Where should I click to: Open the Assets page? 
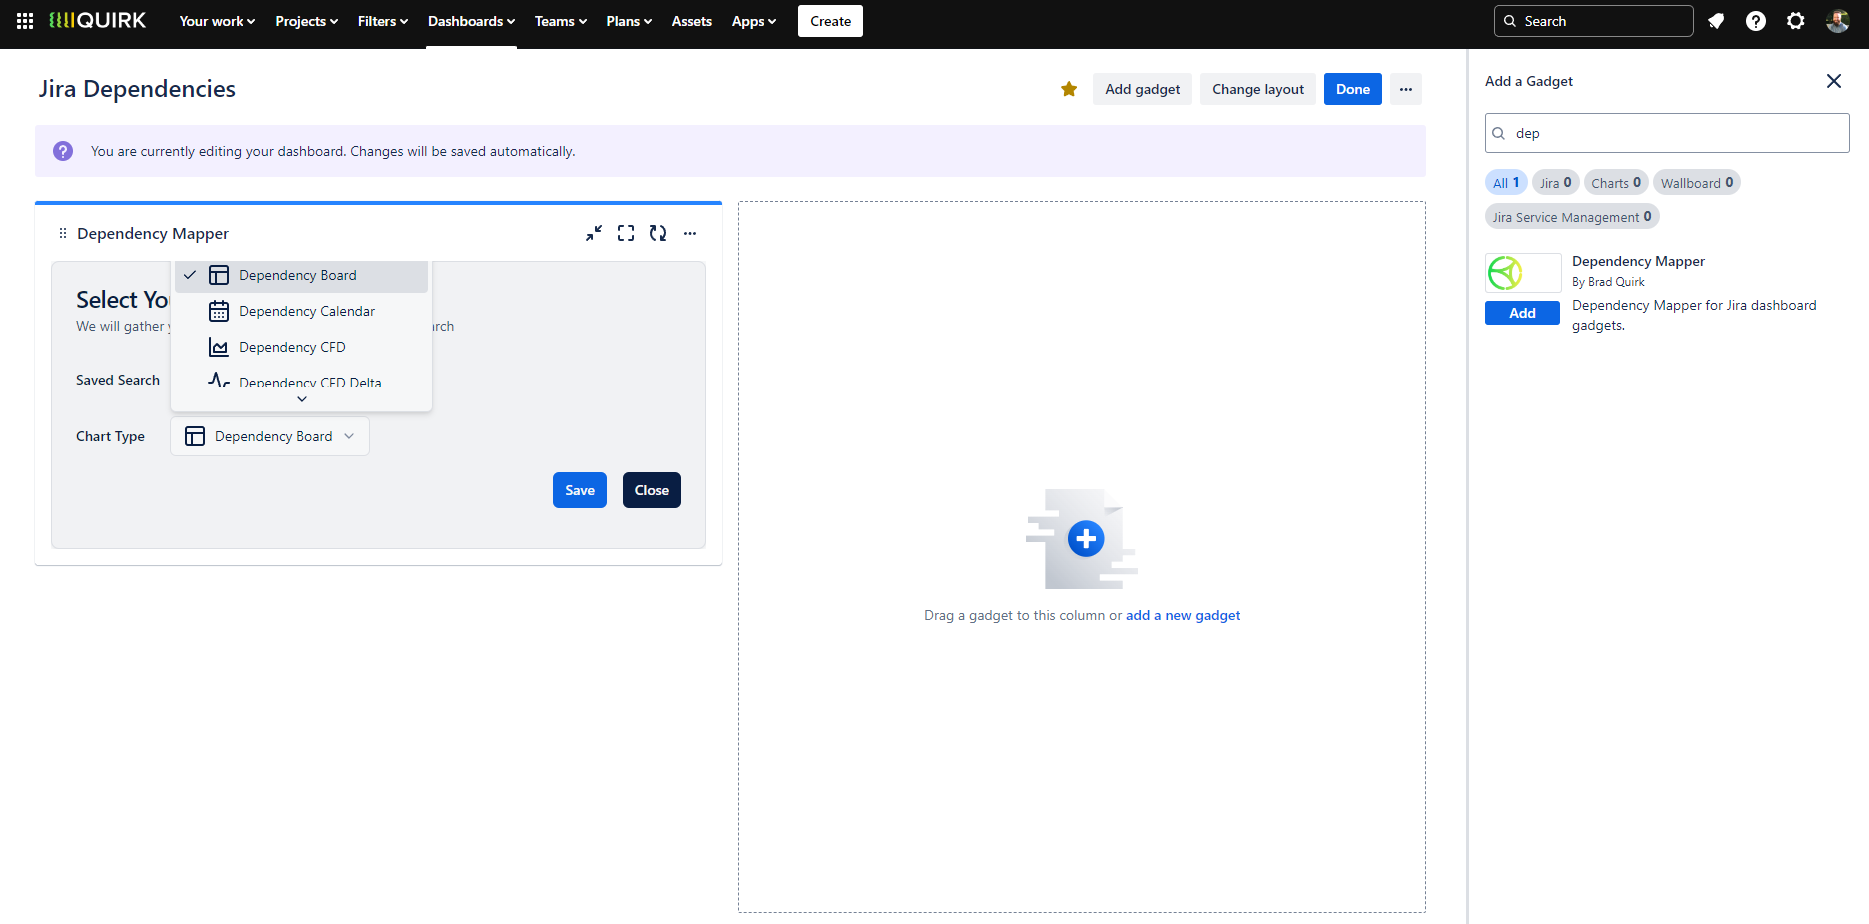(x=692, y=21)
